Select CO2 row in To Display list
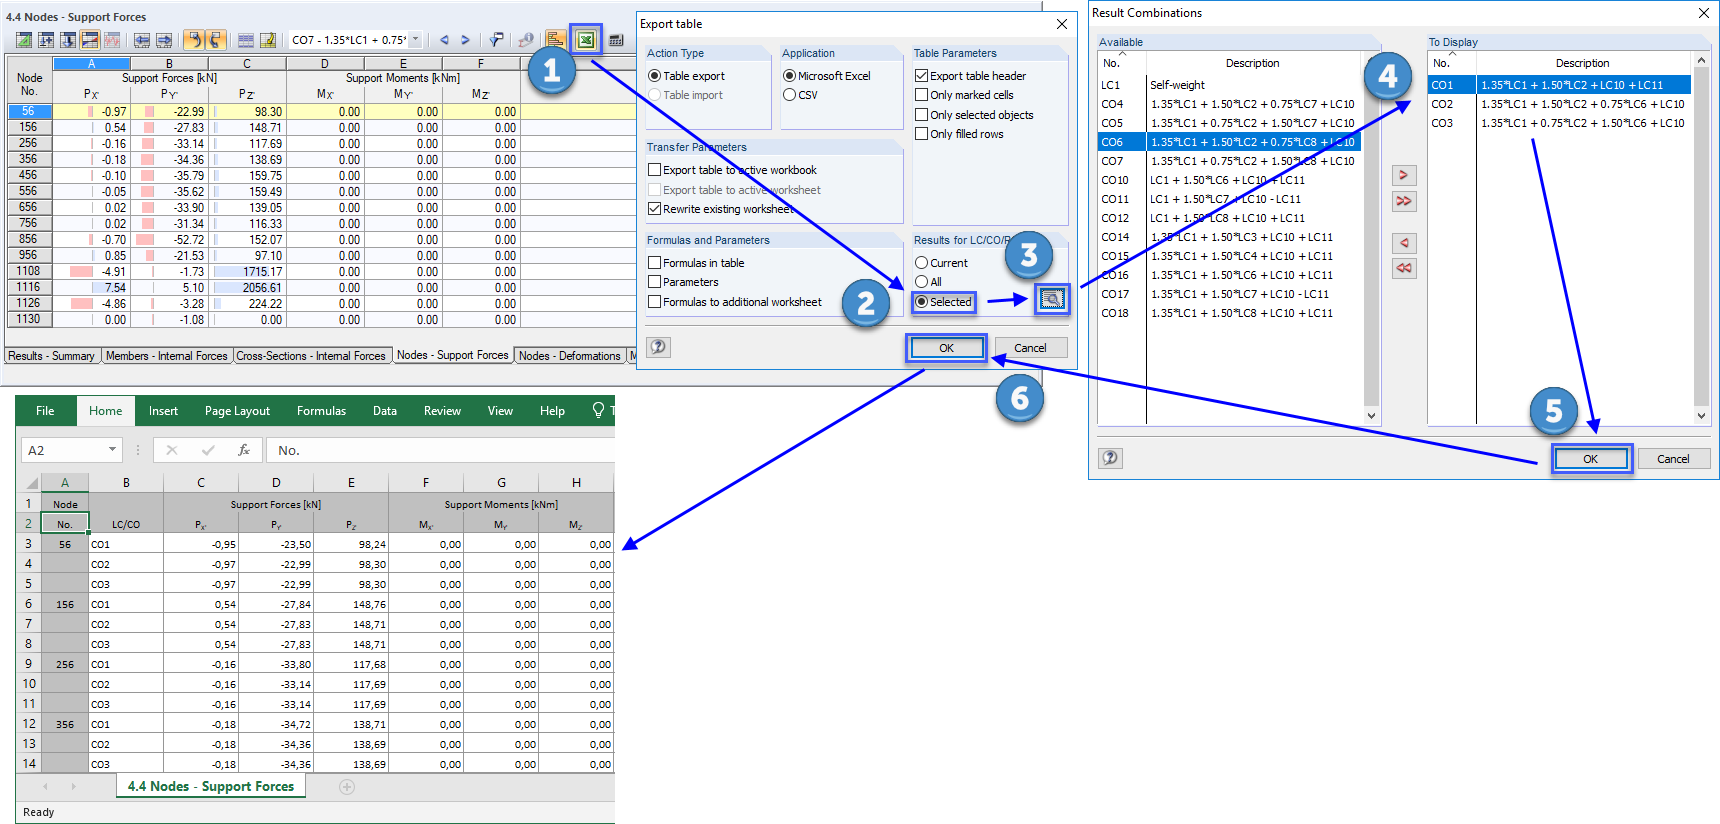 coord(1559,104)
